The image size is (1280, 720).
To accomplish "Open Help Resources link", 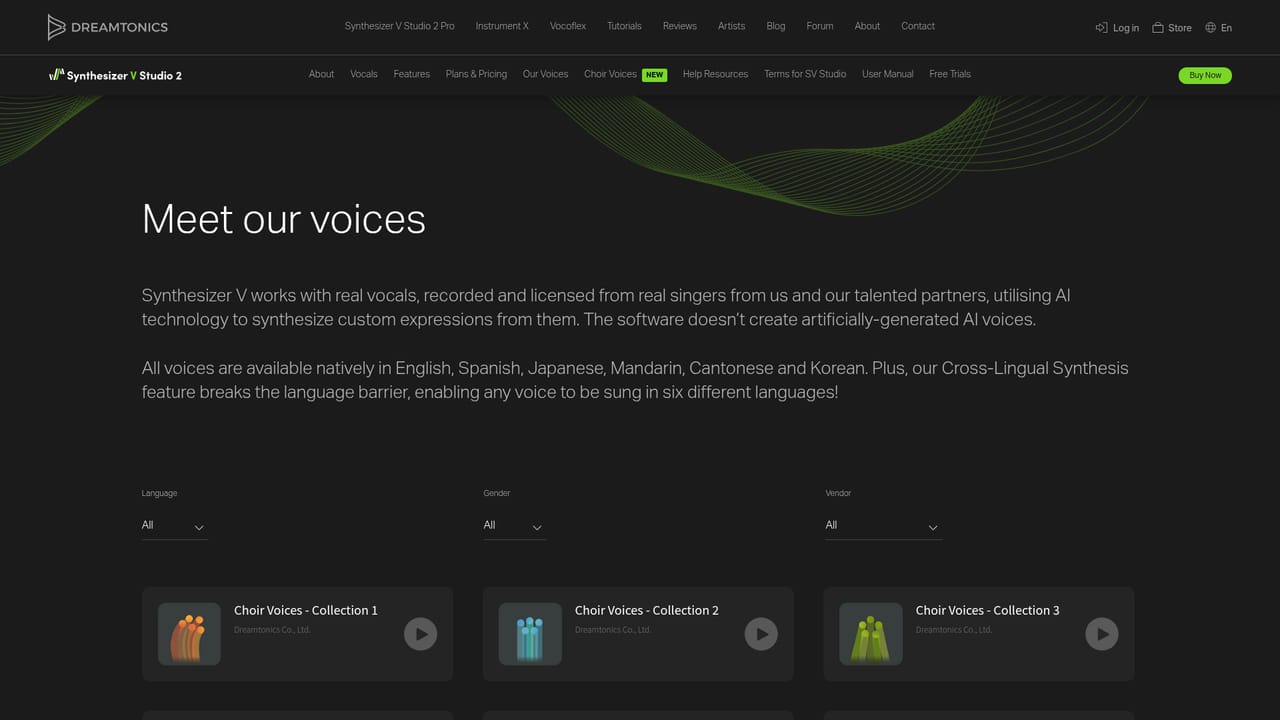I will [x=715, y=74].
